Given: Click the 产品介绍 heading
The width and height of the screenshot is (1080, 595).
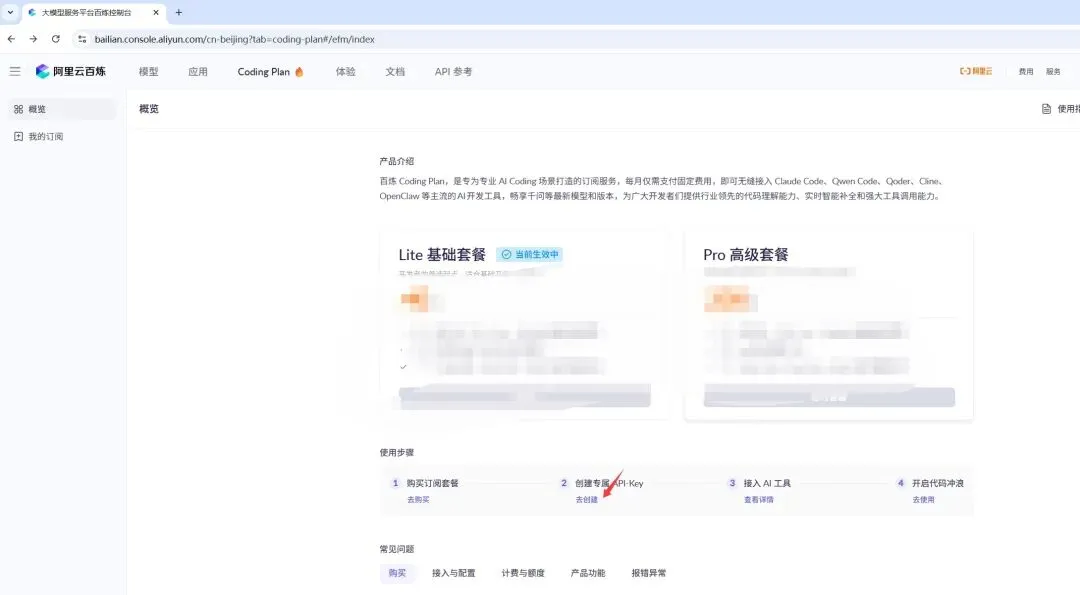Looking at the screenshot, I should 397,161.
